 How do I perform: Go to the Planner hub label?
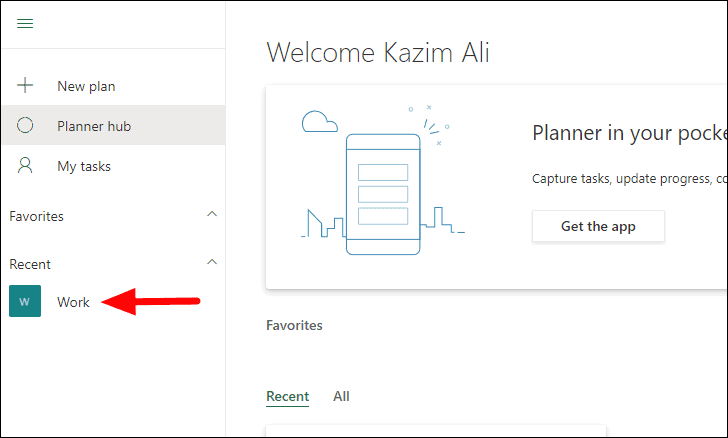[x=94, y=126]
